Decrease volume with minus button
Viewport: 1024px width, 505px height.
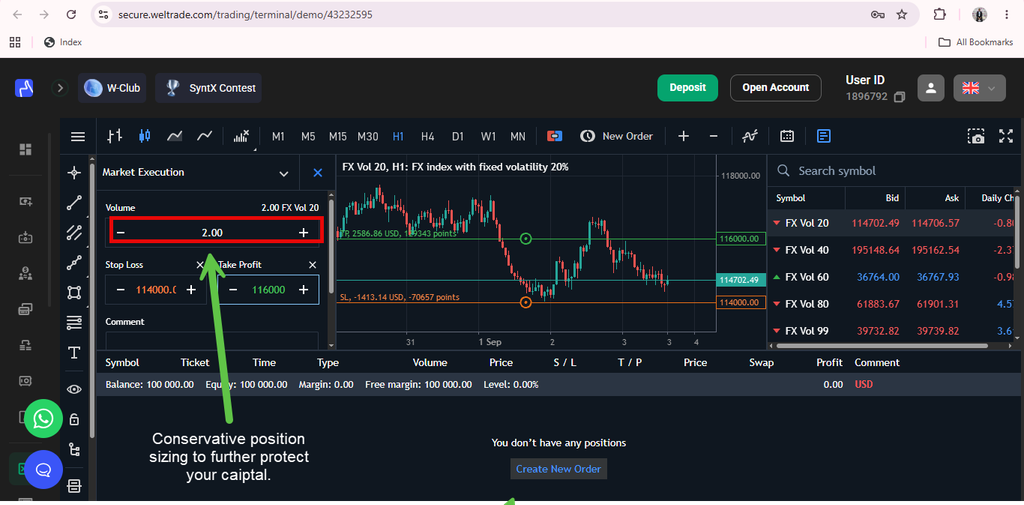pyautogui.click(x=121, y=233)
